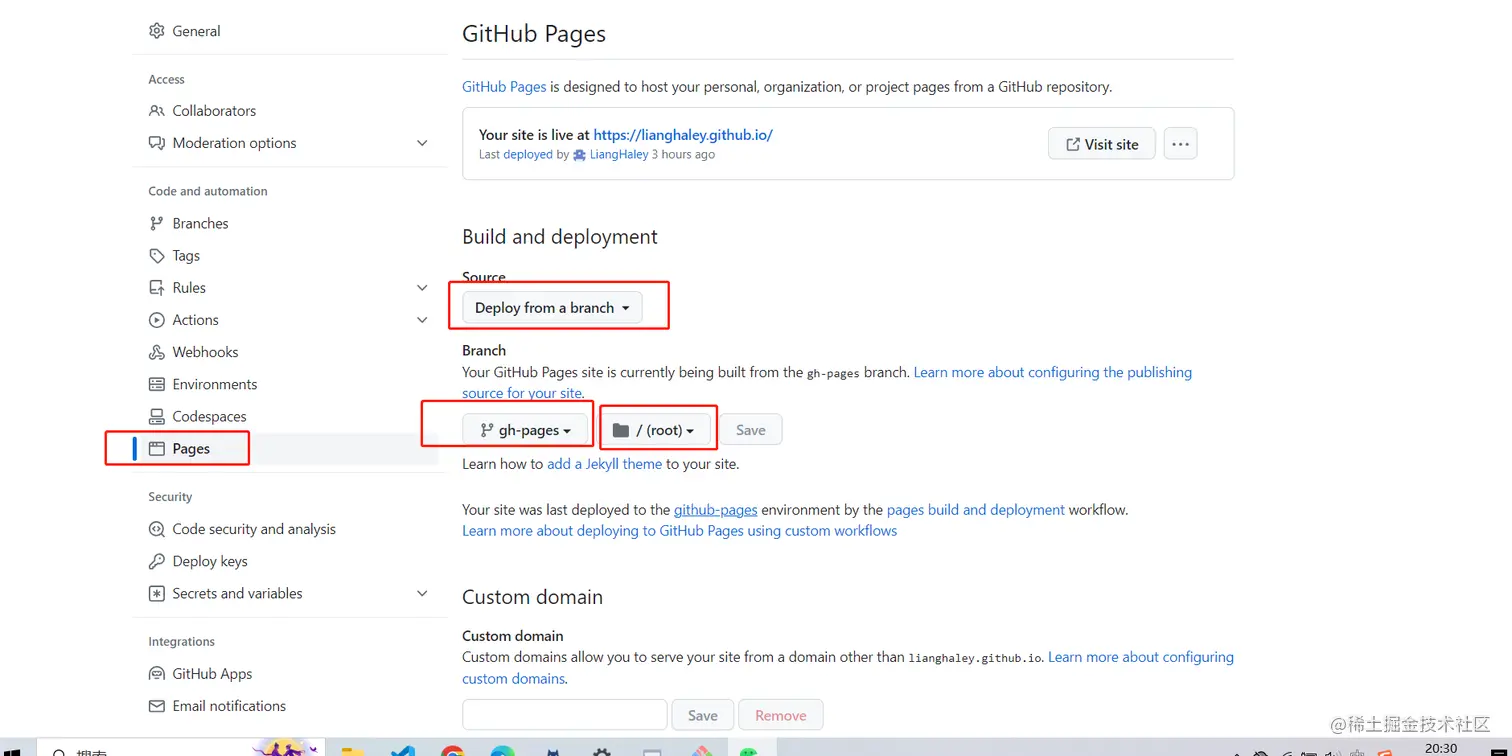Click the "add a Jekyll theme" link
This screenshot has width=1512, height=756.
tap(604, 464)
